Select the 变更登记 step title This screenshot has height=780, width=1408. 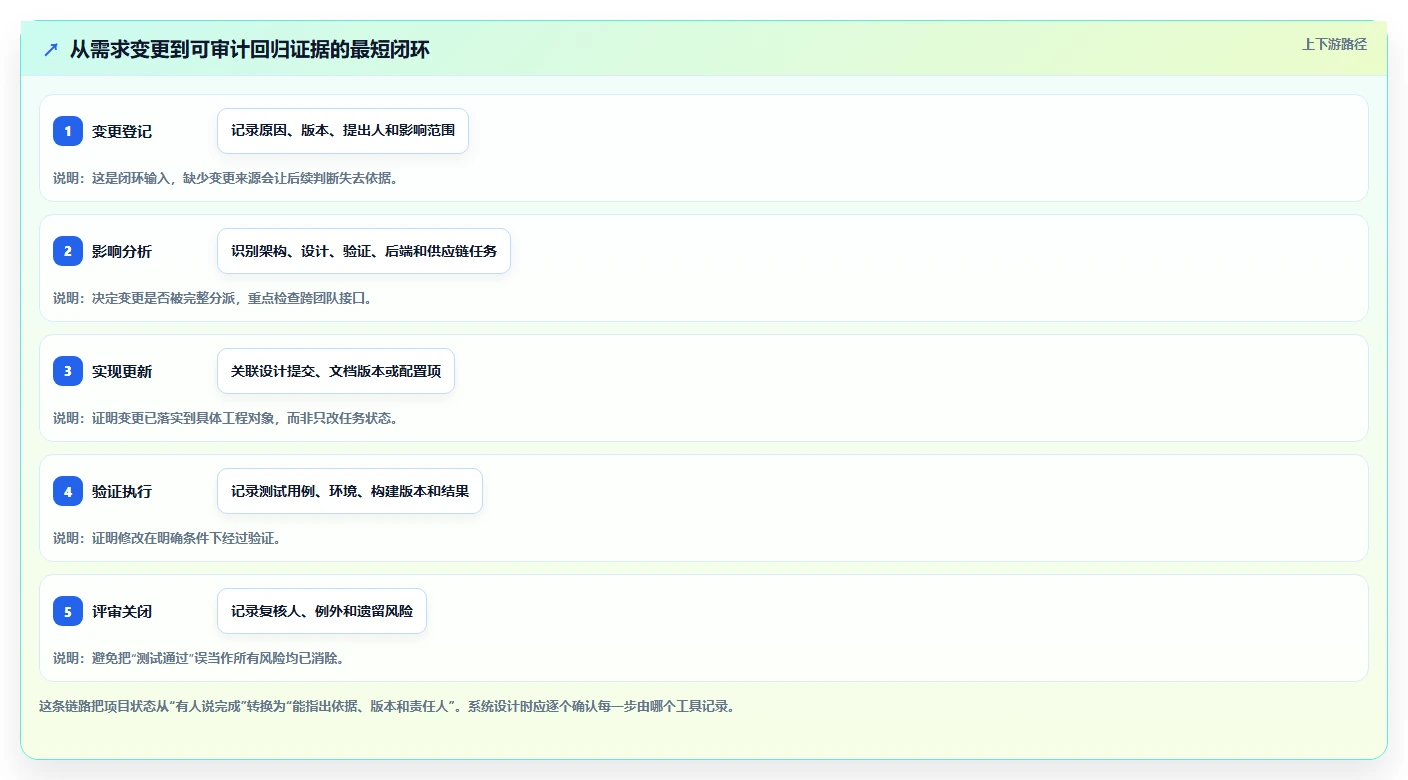coord(122,131)
